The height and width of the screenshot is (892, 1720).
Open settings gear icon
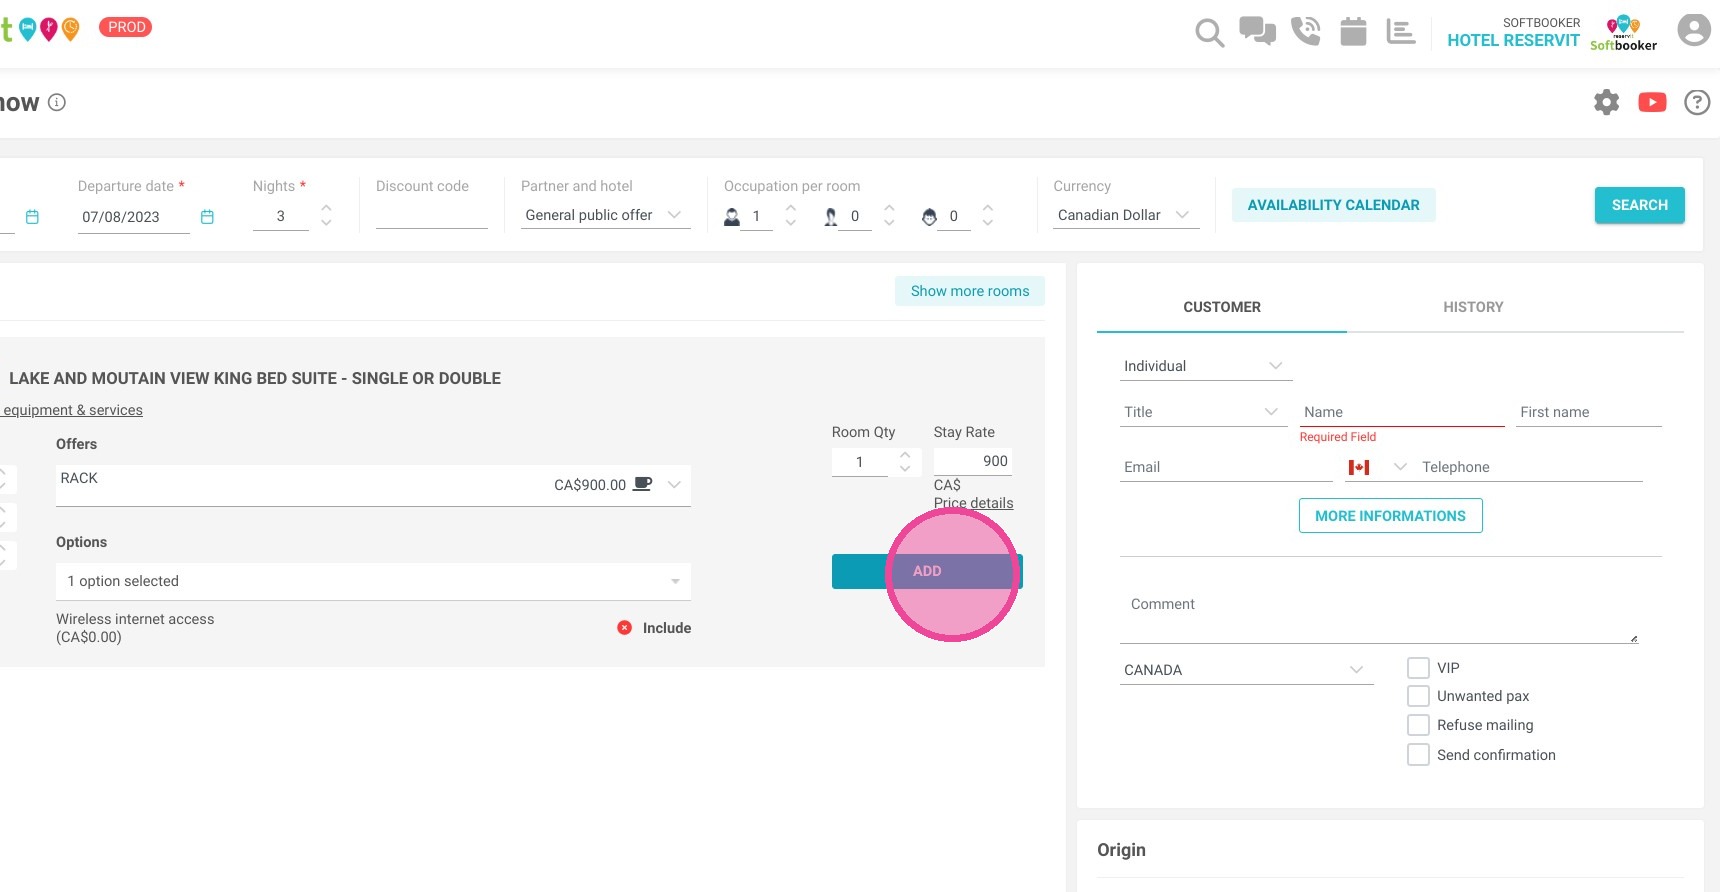click(x=1606, y=102)
